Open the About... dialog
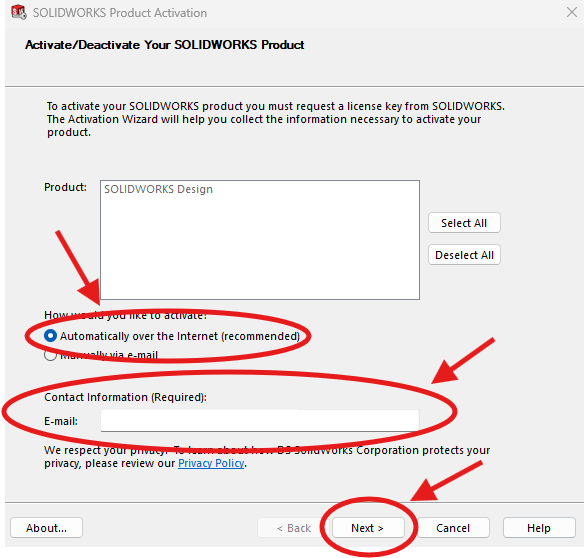This screenshot has height=558, width=584. click(x=47, y=527)
